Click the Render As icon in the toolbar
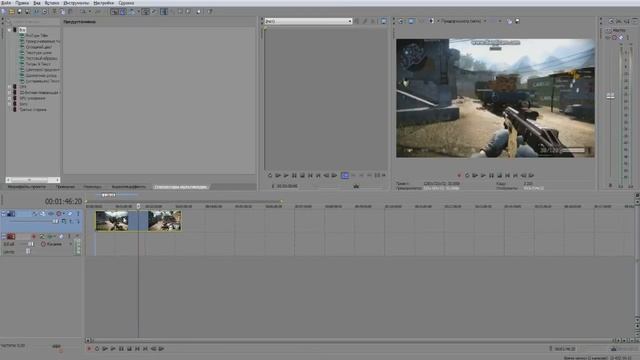Viewport: 640px width, 360px height. click(x=36, y=12)
